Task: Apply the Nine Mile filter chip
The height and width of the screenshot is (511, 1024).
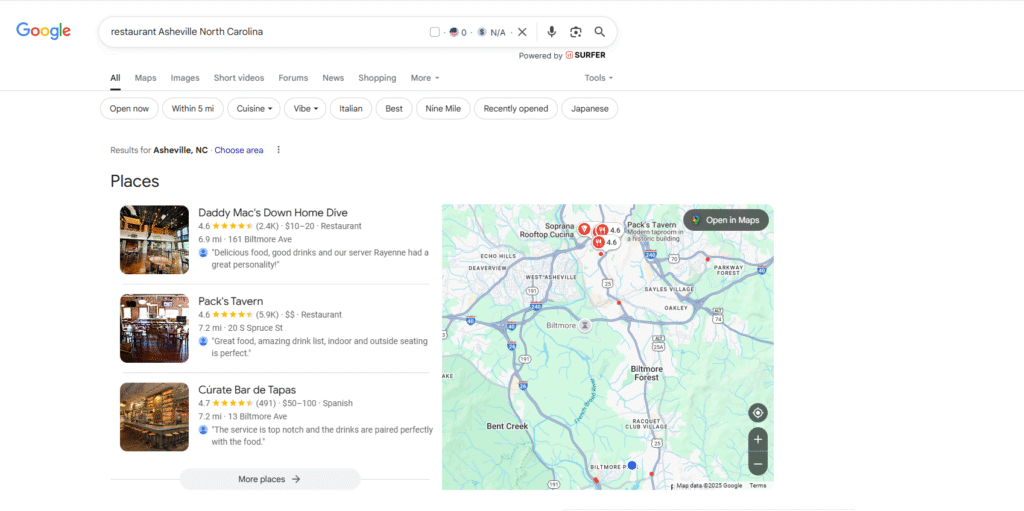Action: click(443, 108)
